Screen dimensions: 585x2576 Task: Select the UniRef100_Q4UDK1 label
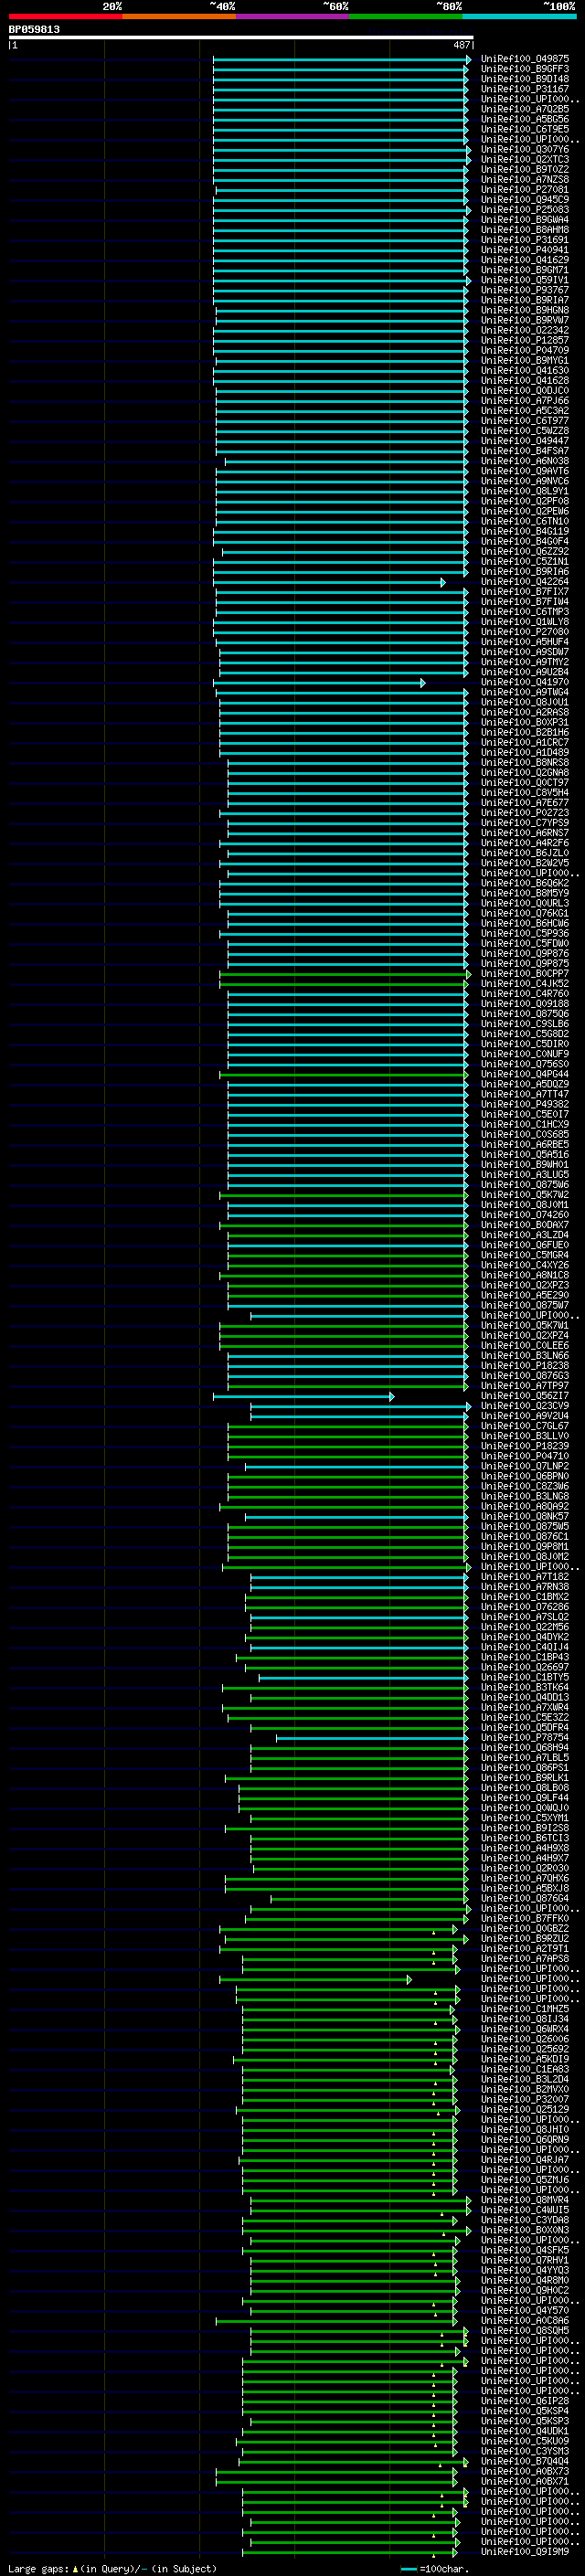pyautogui.click(x=525, y=2431)
